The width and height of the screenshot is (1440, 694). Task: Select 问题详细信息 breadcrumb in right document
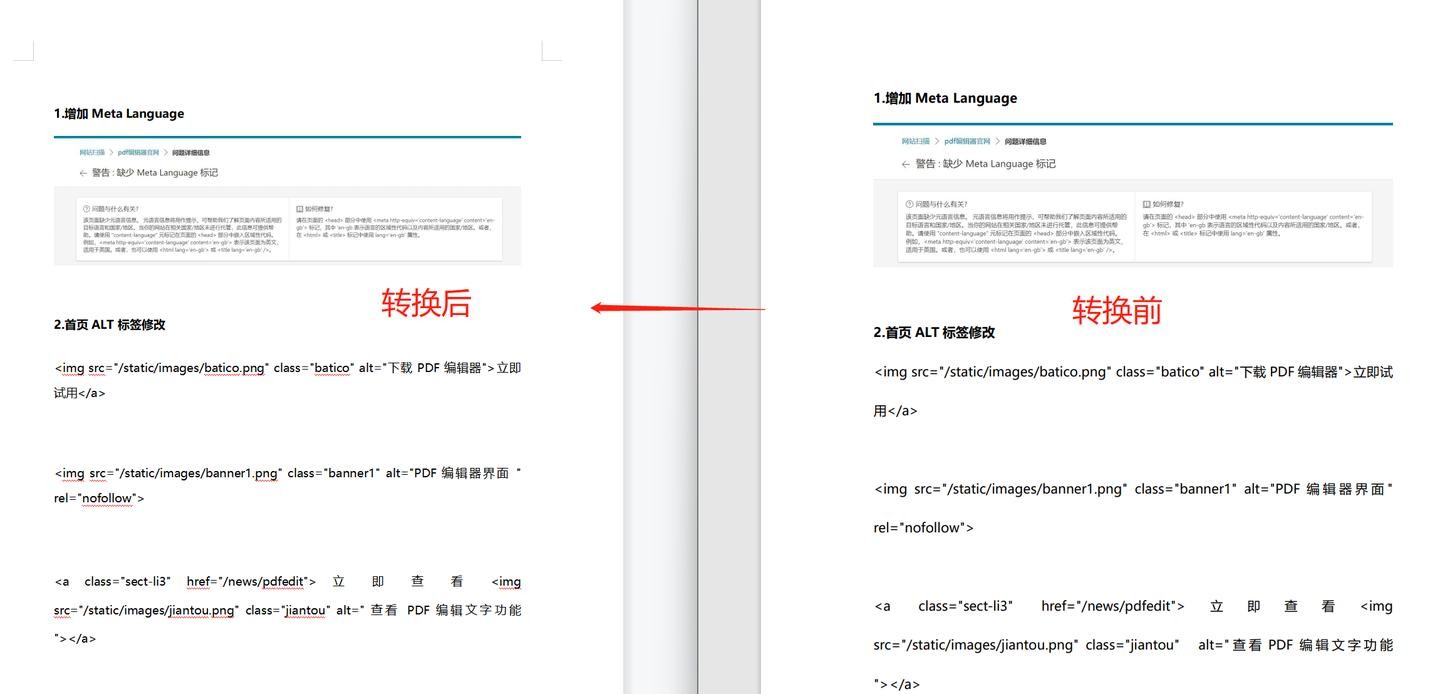[x=1025, y=142]
